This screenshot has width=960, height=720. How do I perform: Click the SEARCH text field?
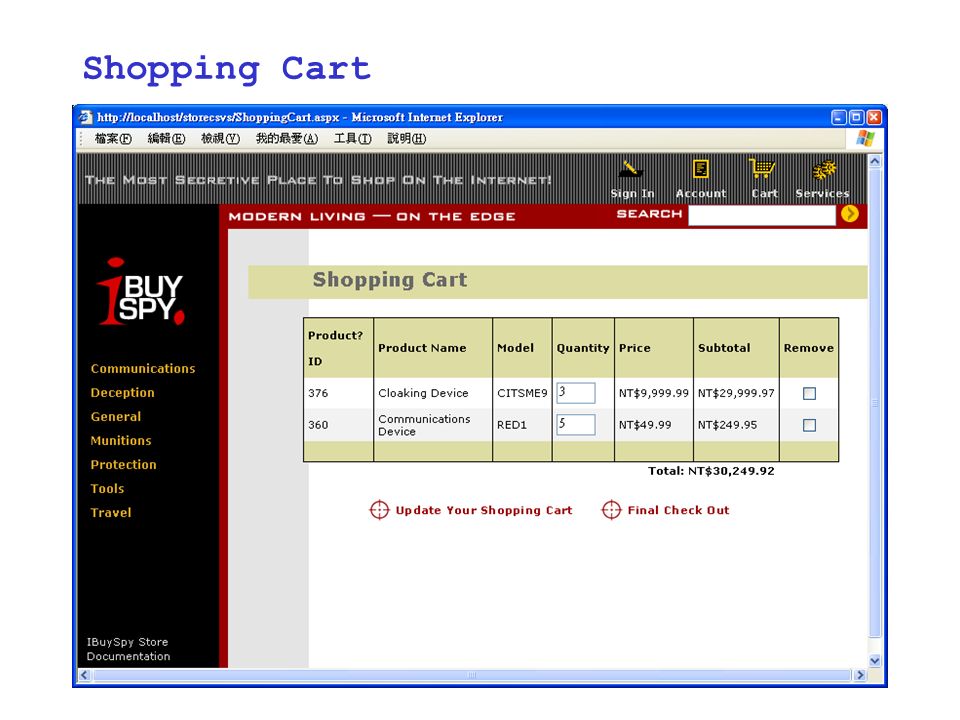[762, 215]
